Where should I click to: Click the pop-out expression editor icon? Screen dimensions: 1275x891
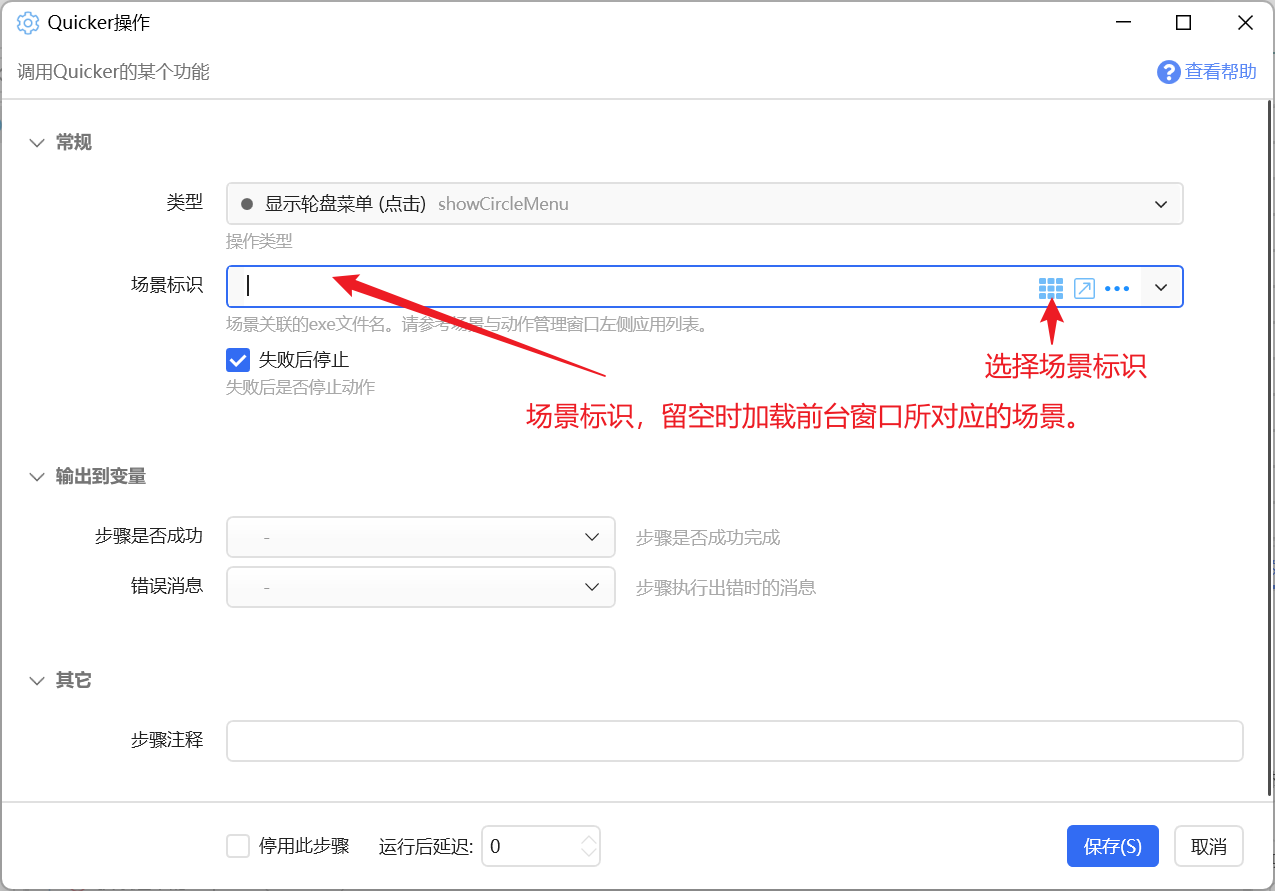pos(1084,289)
